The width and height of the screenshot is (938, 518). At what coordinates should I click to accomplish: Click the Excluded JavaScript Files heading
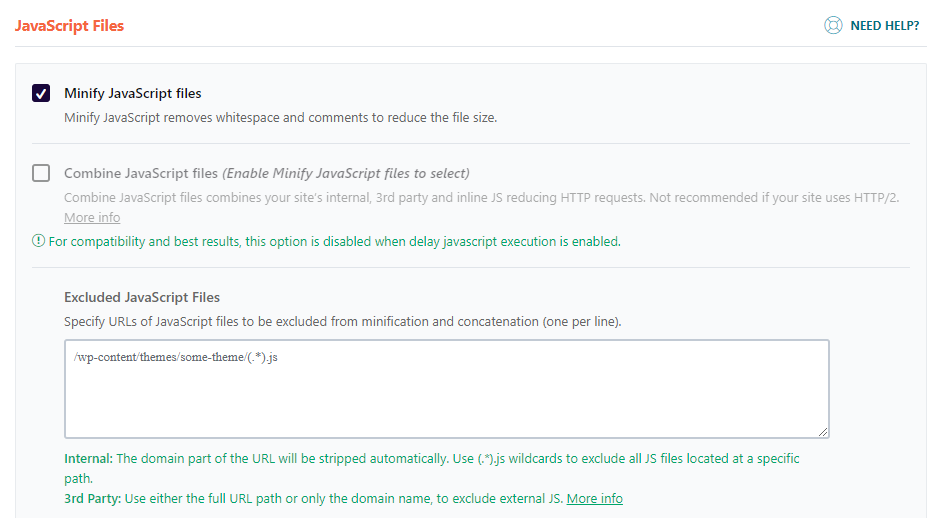[142, 297]
